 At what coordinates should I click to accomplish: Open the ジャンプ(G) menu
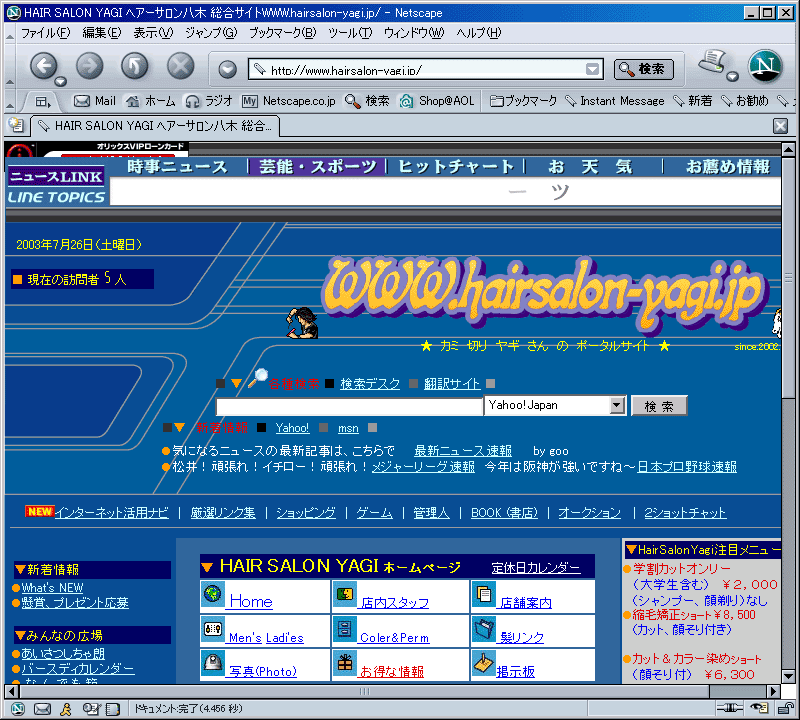pyautogui.click(x=211, y=33)
